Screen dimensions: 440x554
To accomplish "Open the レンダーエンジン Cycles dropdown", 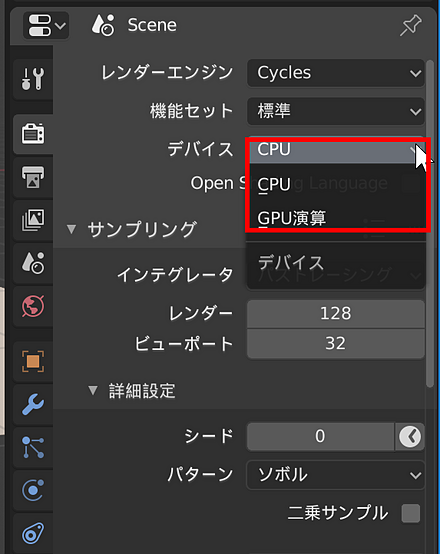I will [336, 73].
